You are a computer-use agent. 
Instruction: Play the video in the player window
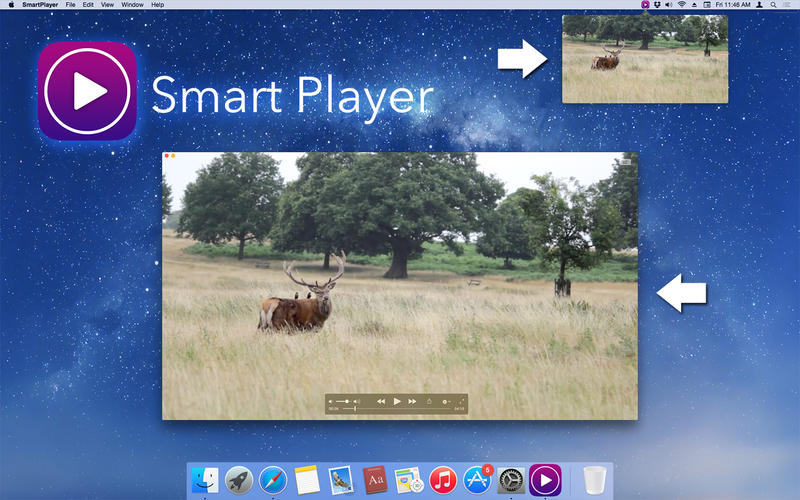(397, 402)
